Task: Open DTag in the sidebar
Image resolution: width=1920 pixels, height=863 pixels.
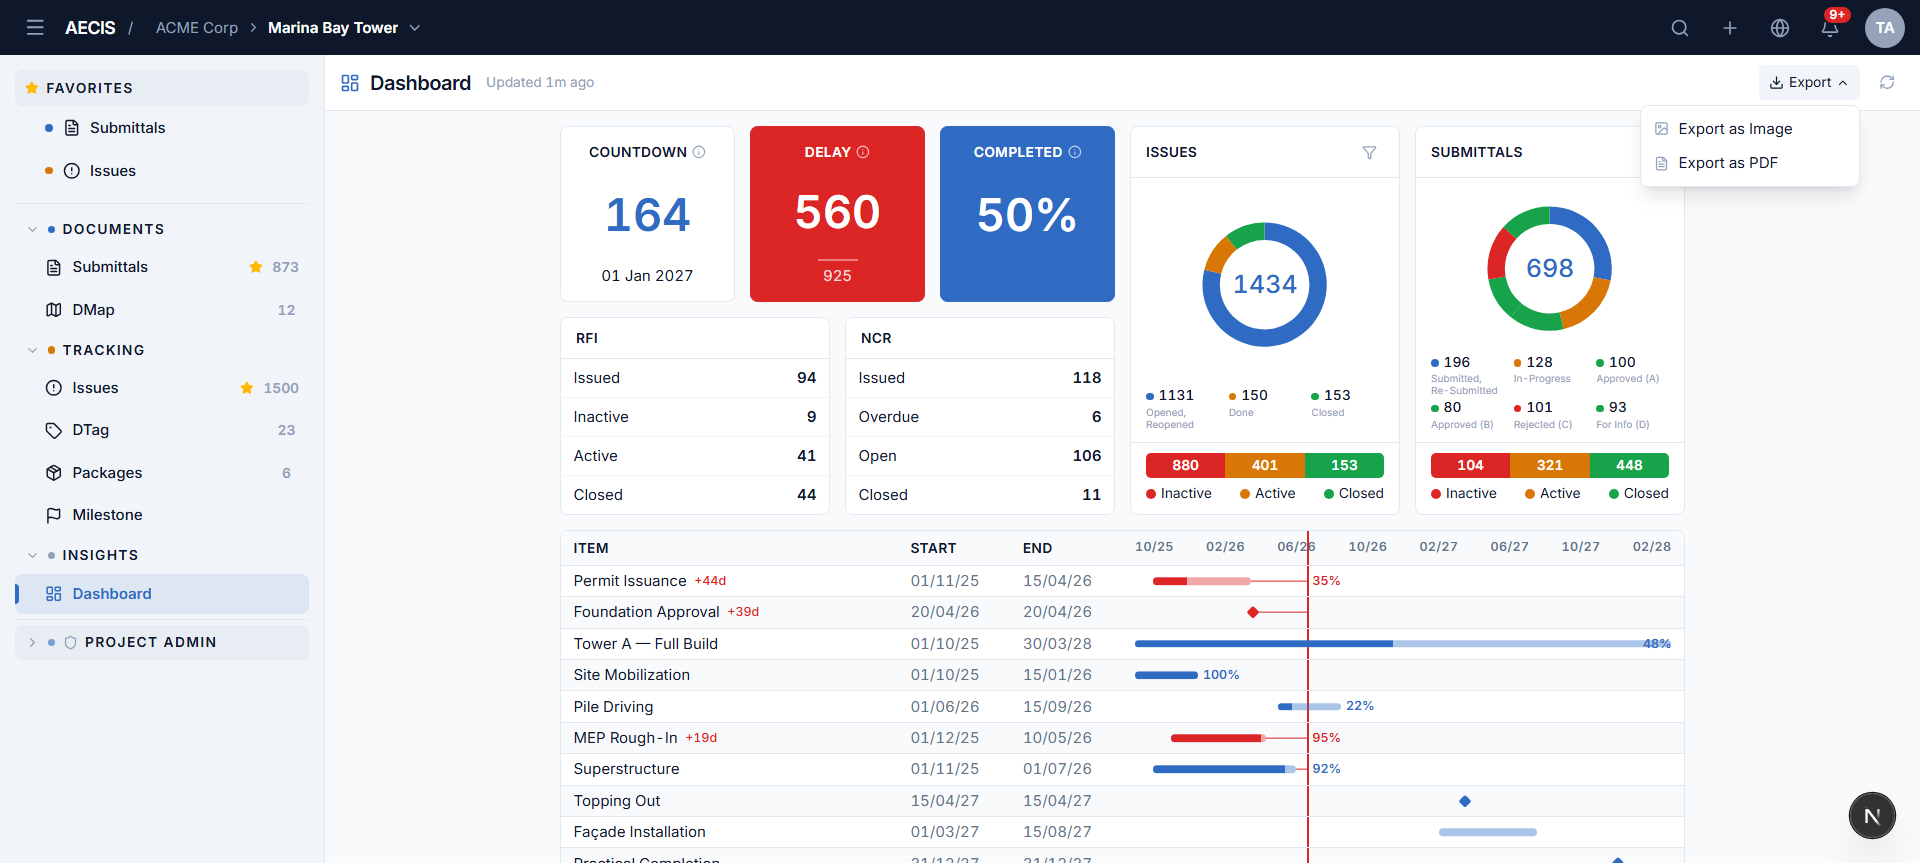Action: [162, 430]
